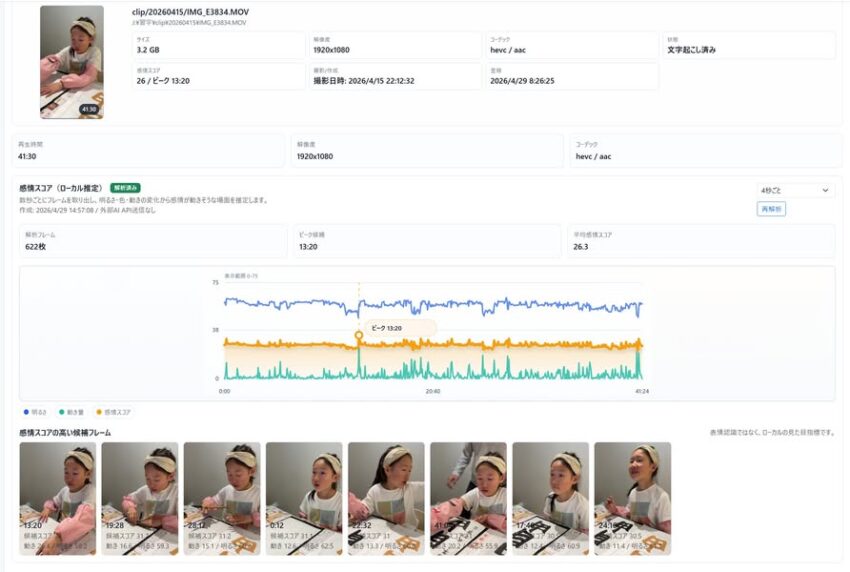Click the green 解析済み status badge
This screenshot has height=572, width=850.
(x=125, y=188)
